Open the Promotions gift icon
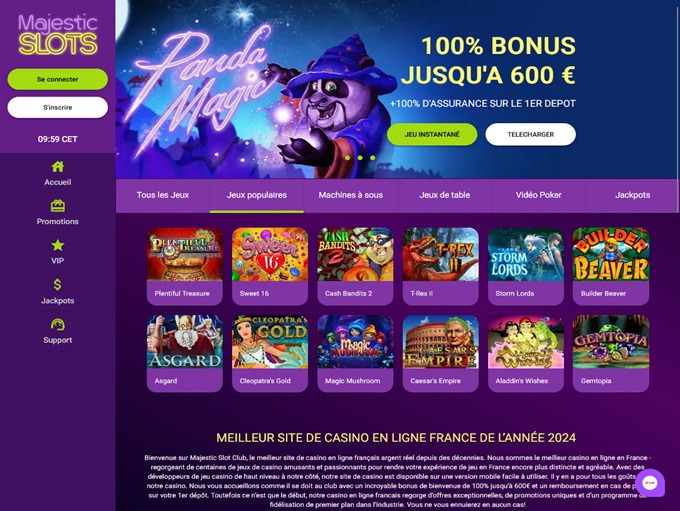 (58, 206)
